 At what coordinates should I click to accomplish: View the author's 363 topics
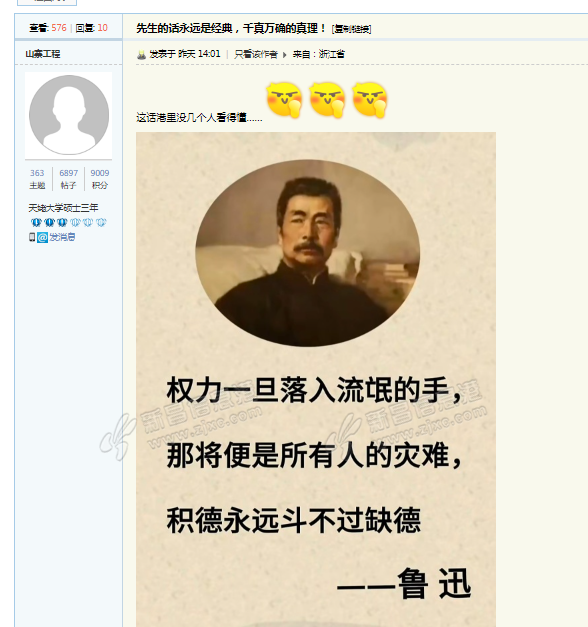pos(37,179)
